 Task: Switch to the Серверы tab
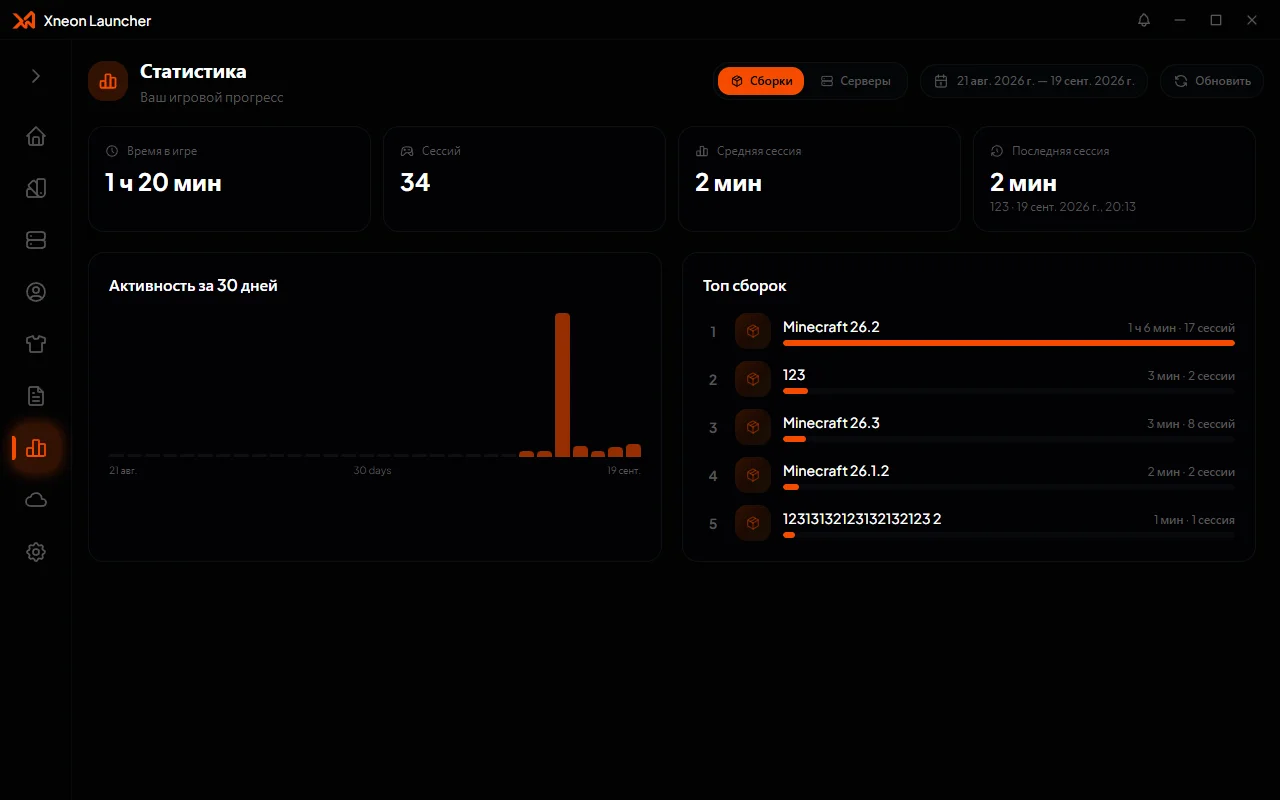click(855, 81)
